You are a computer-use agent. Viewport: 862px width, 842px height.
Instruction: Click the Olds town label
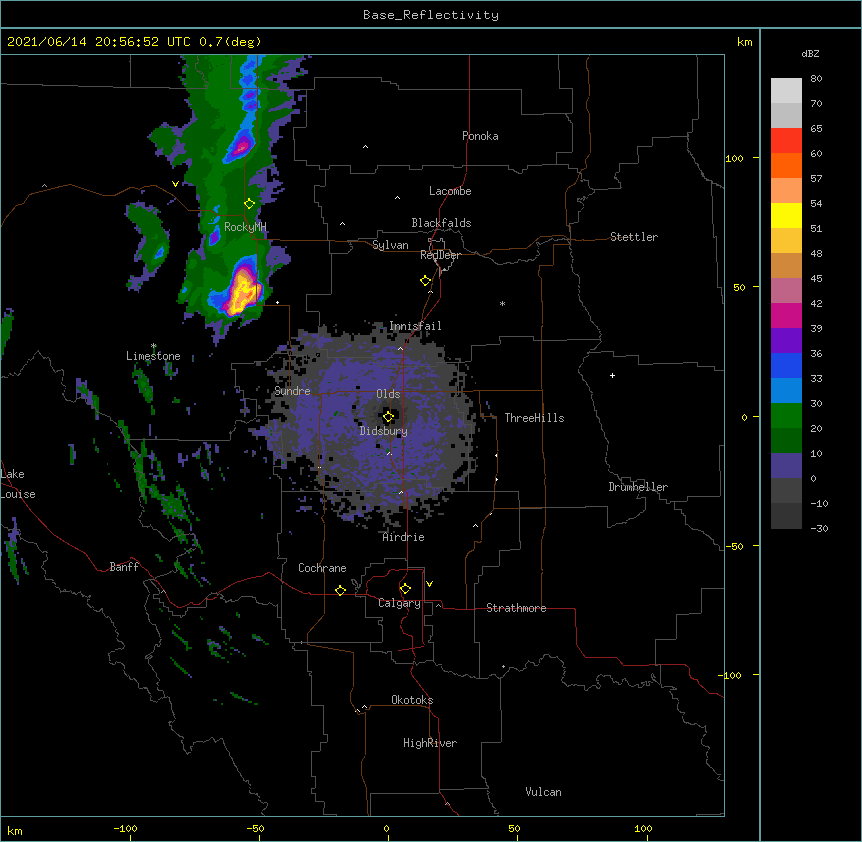point(388,394)
